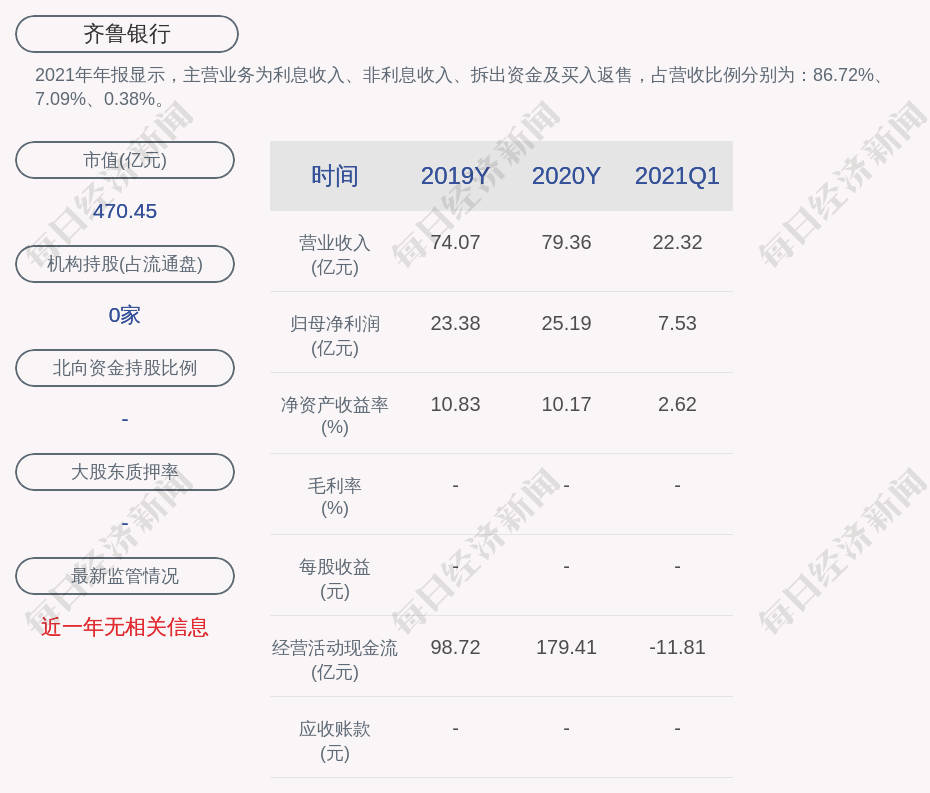Click net profit value 23.38
The height and width of the screenshot is (793, 930).
tap(456, 323)
